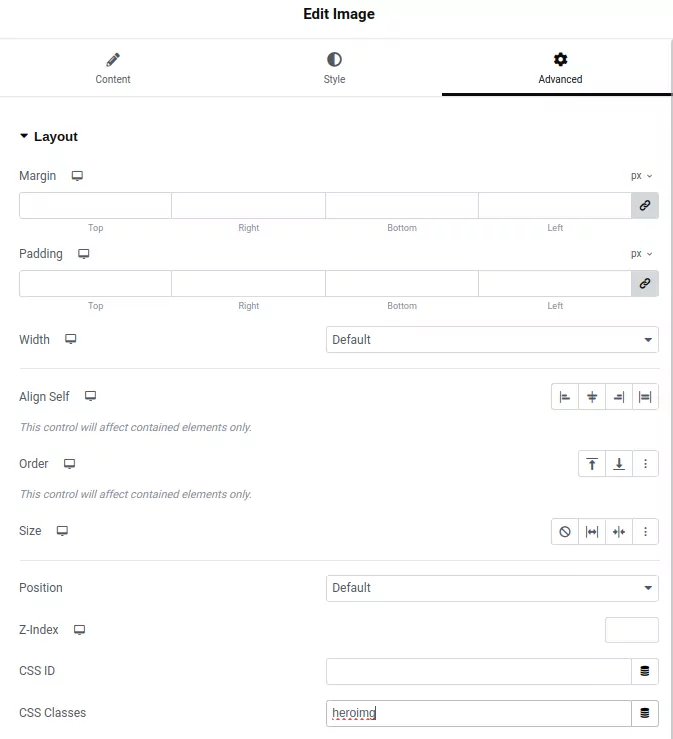Image resolution: width=673 pixels, height=739 pixels.
Task: Switch to the Content tab
Action: click(x=113, y=69)
